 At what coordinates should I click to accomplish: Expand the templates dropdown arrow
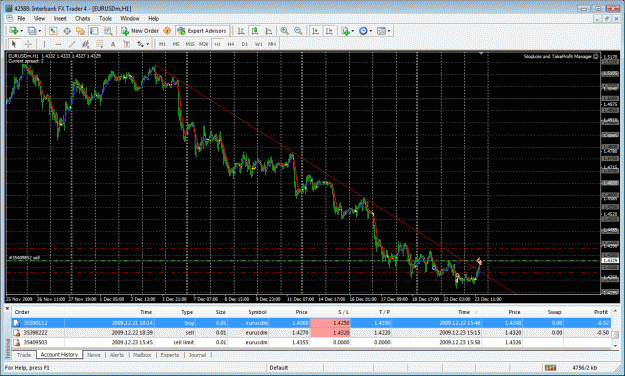pyautogui.click(x=389, y=31)
